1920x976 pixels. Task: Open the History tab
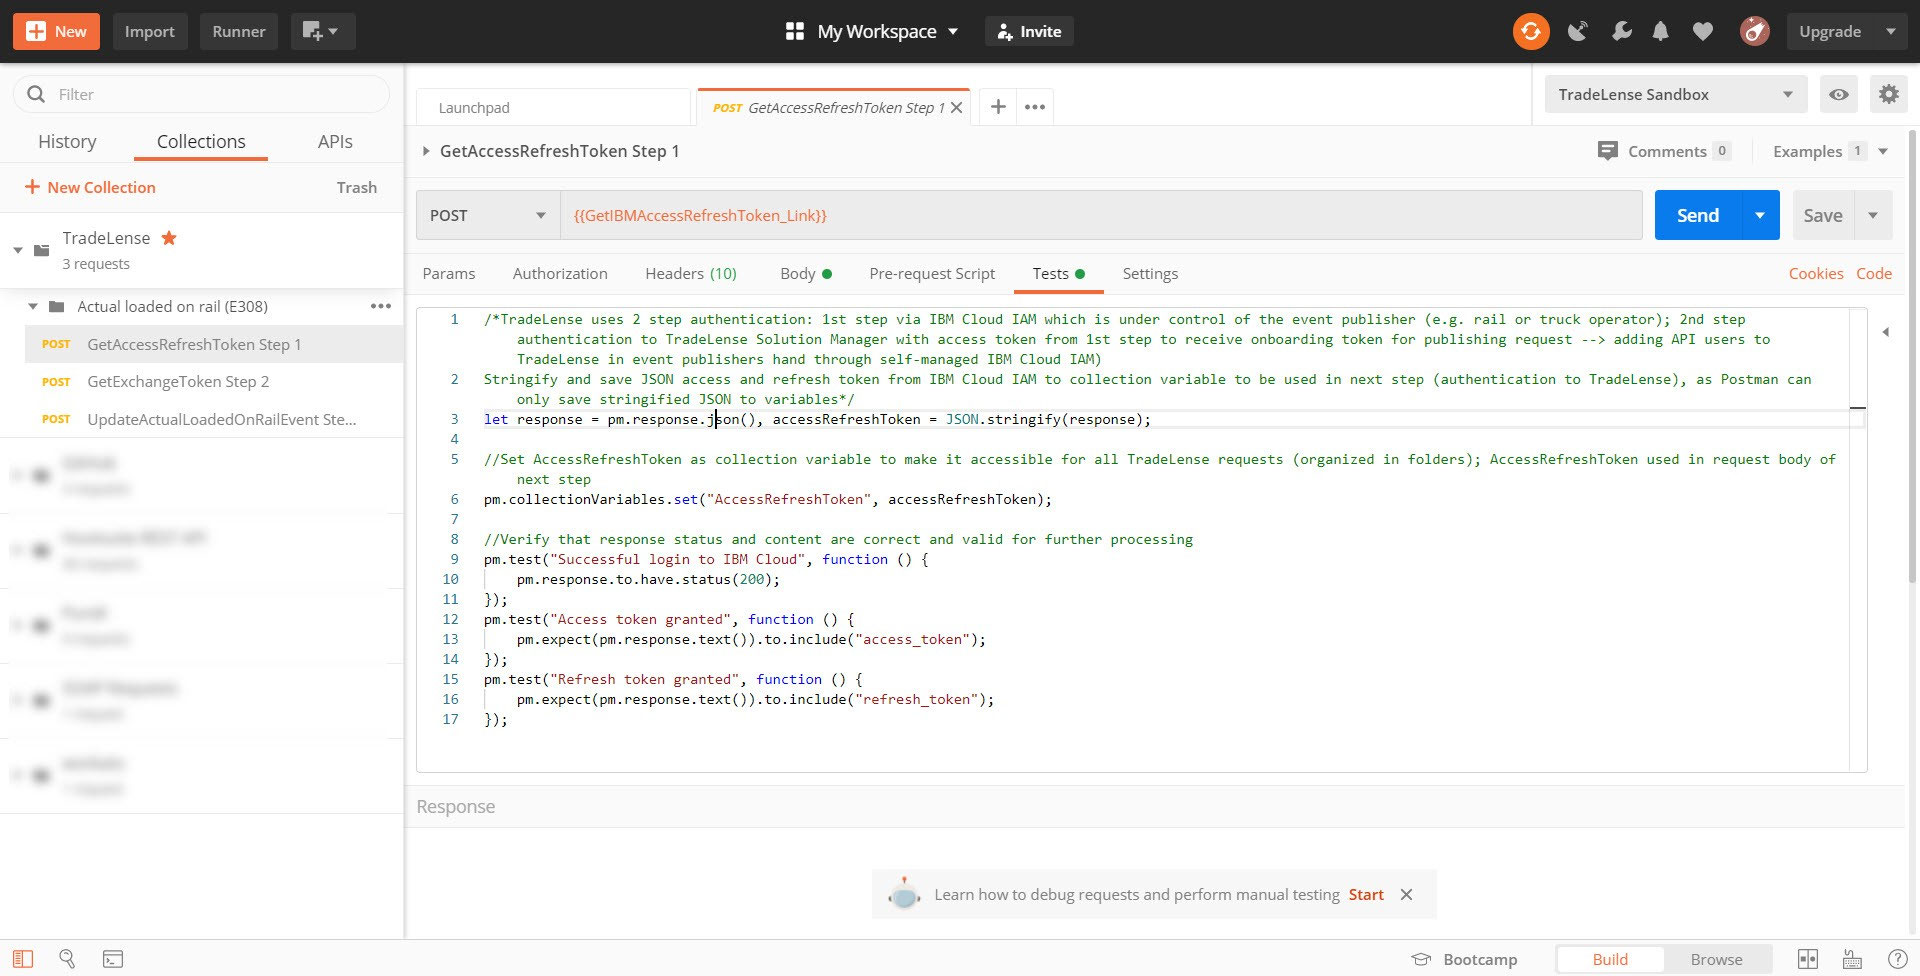coord(67,142)
